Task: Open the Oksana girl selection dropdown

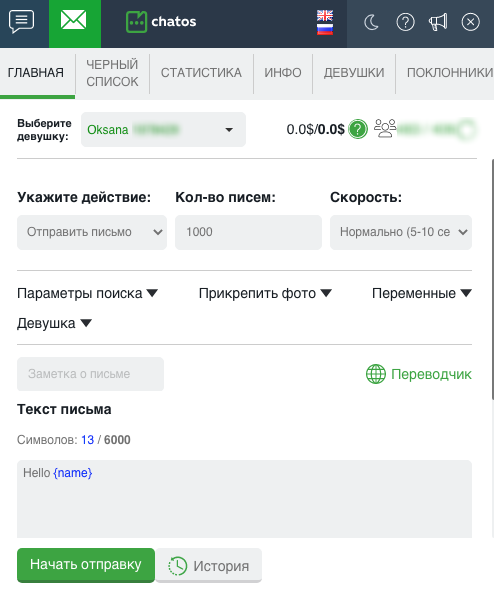Action: point(164,129)
